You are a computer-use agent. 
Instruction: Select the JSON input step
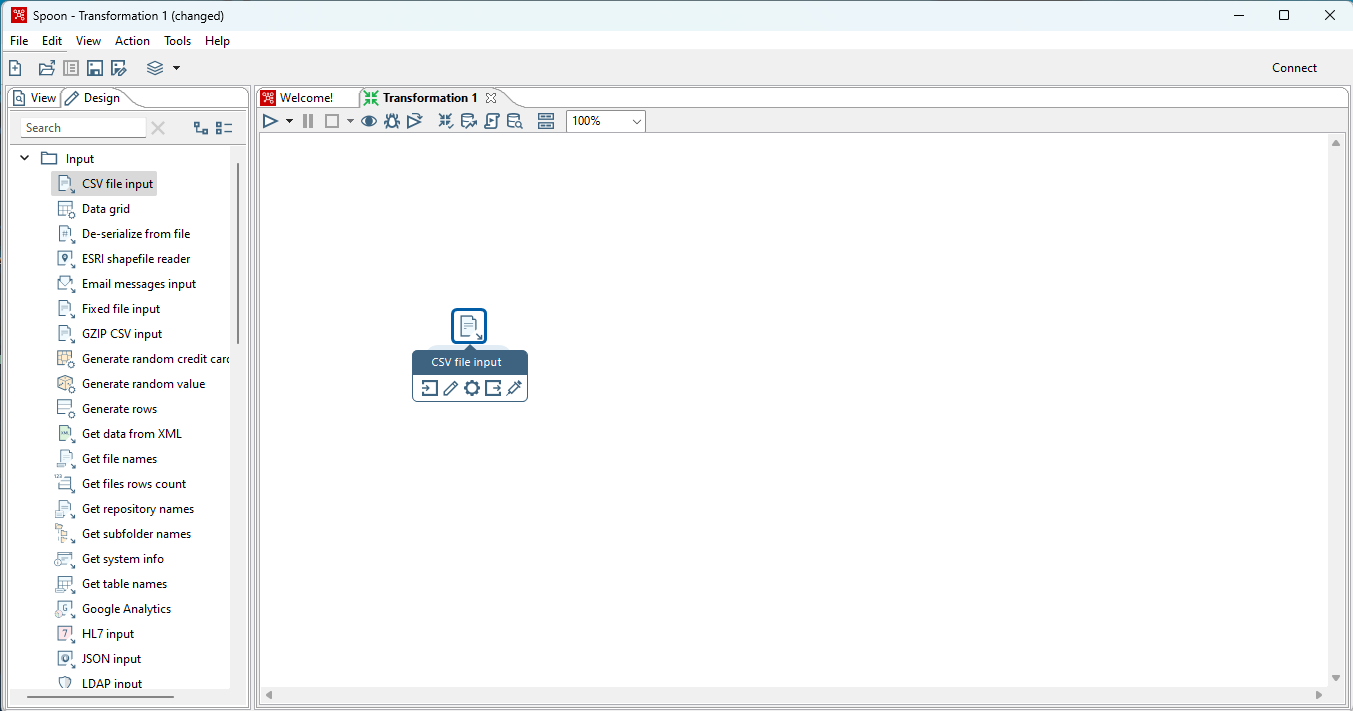point(111,659)
